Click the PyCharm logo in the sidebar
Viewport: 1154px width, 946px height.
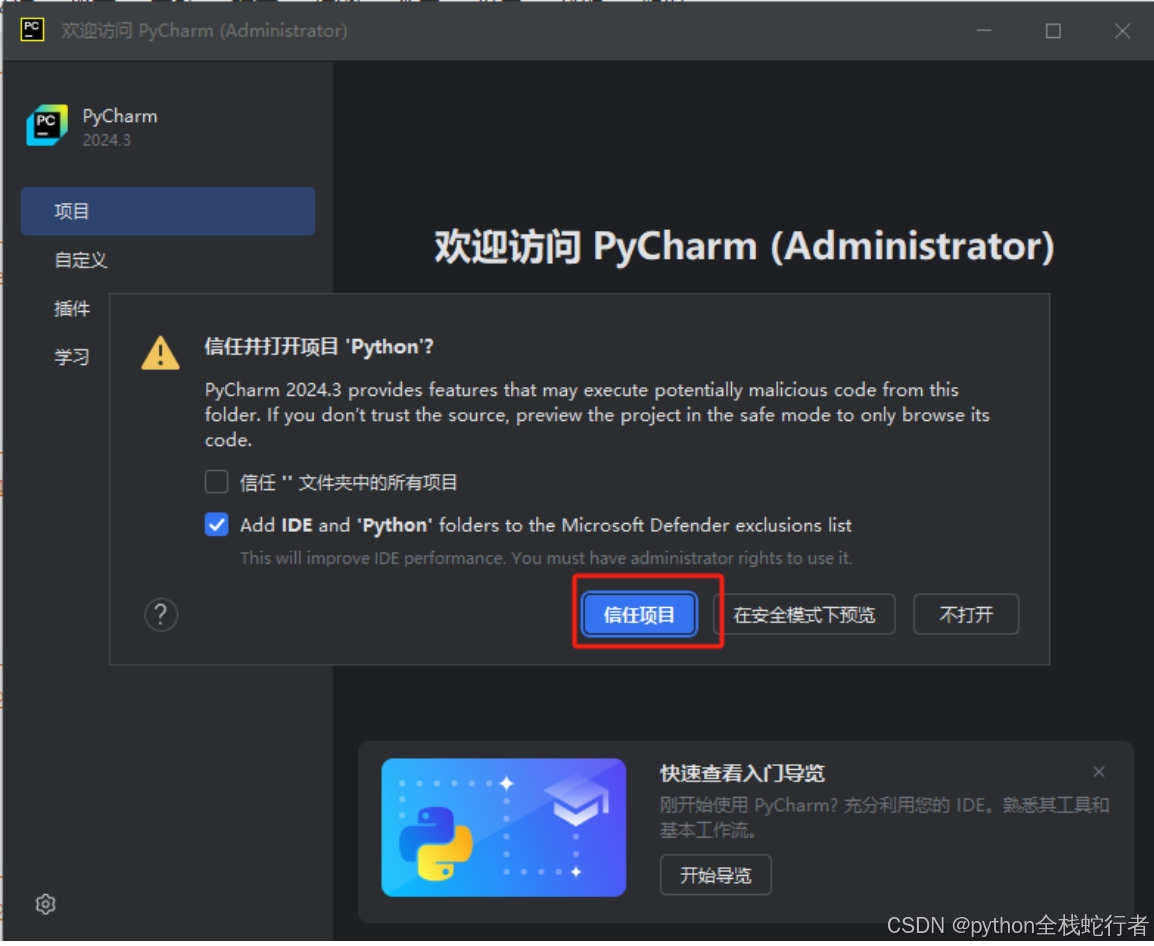(47, 124)
